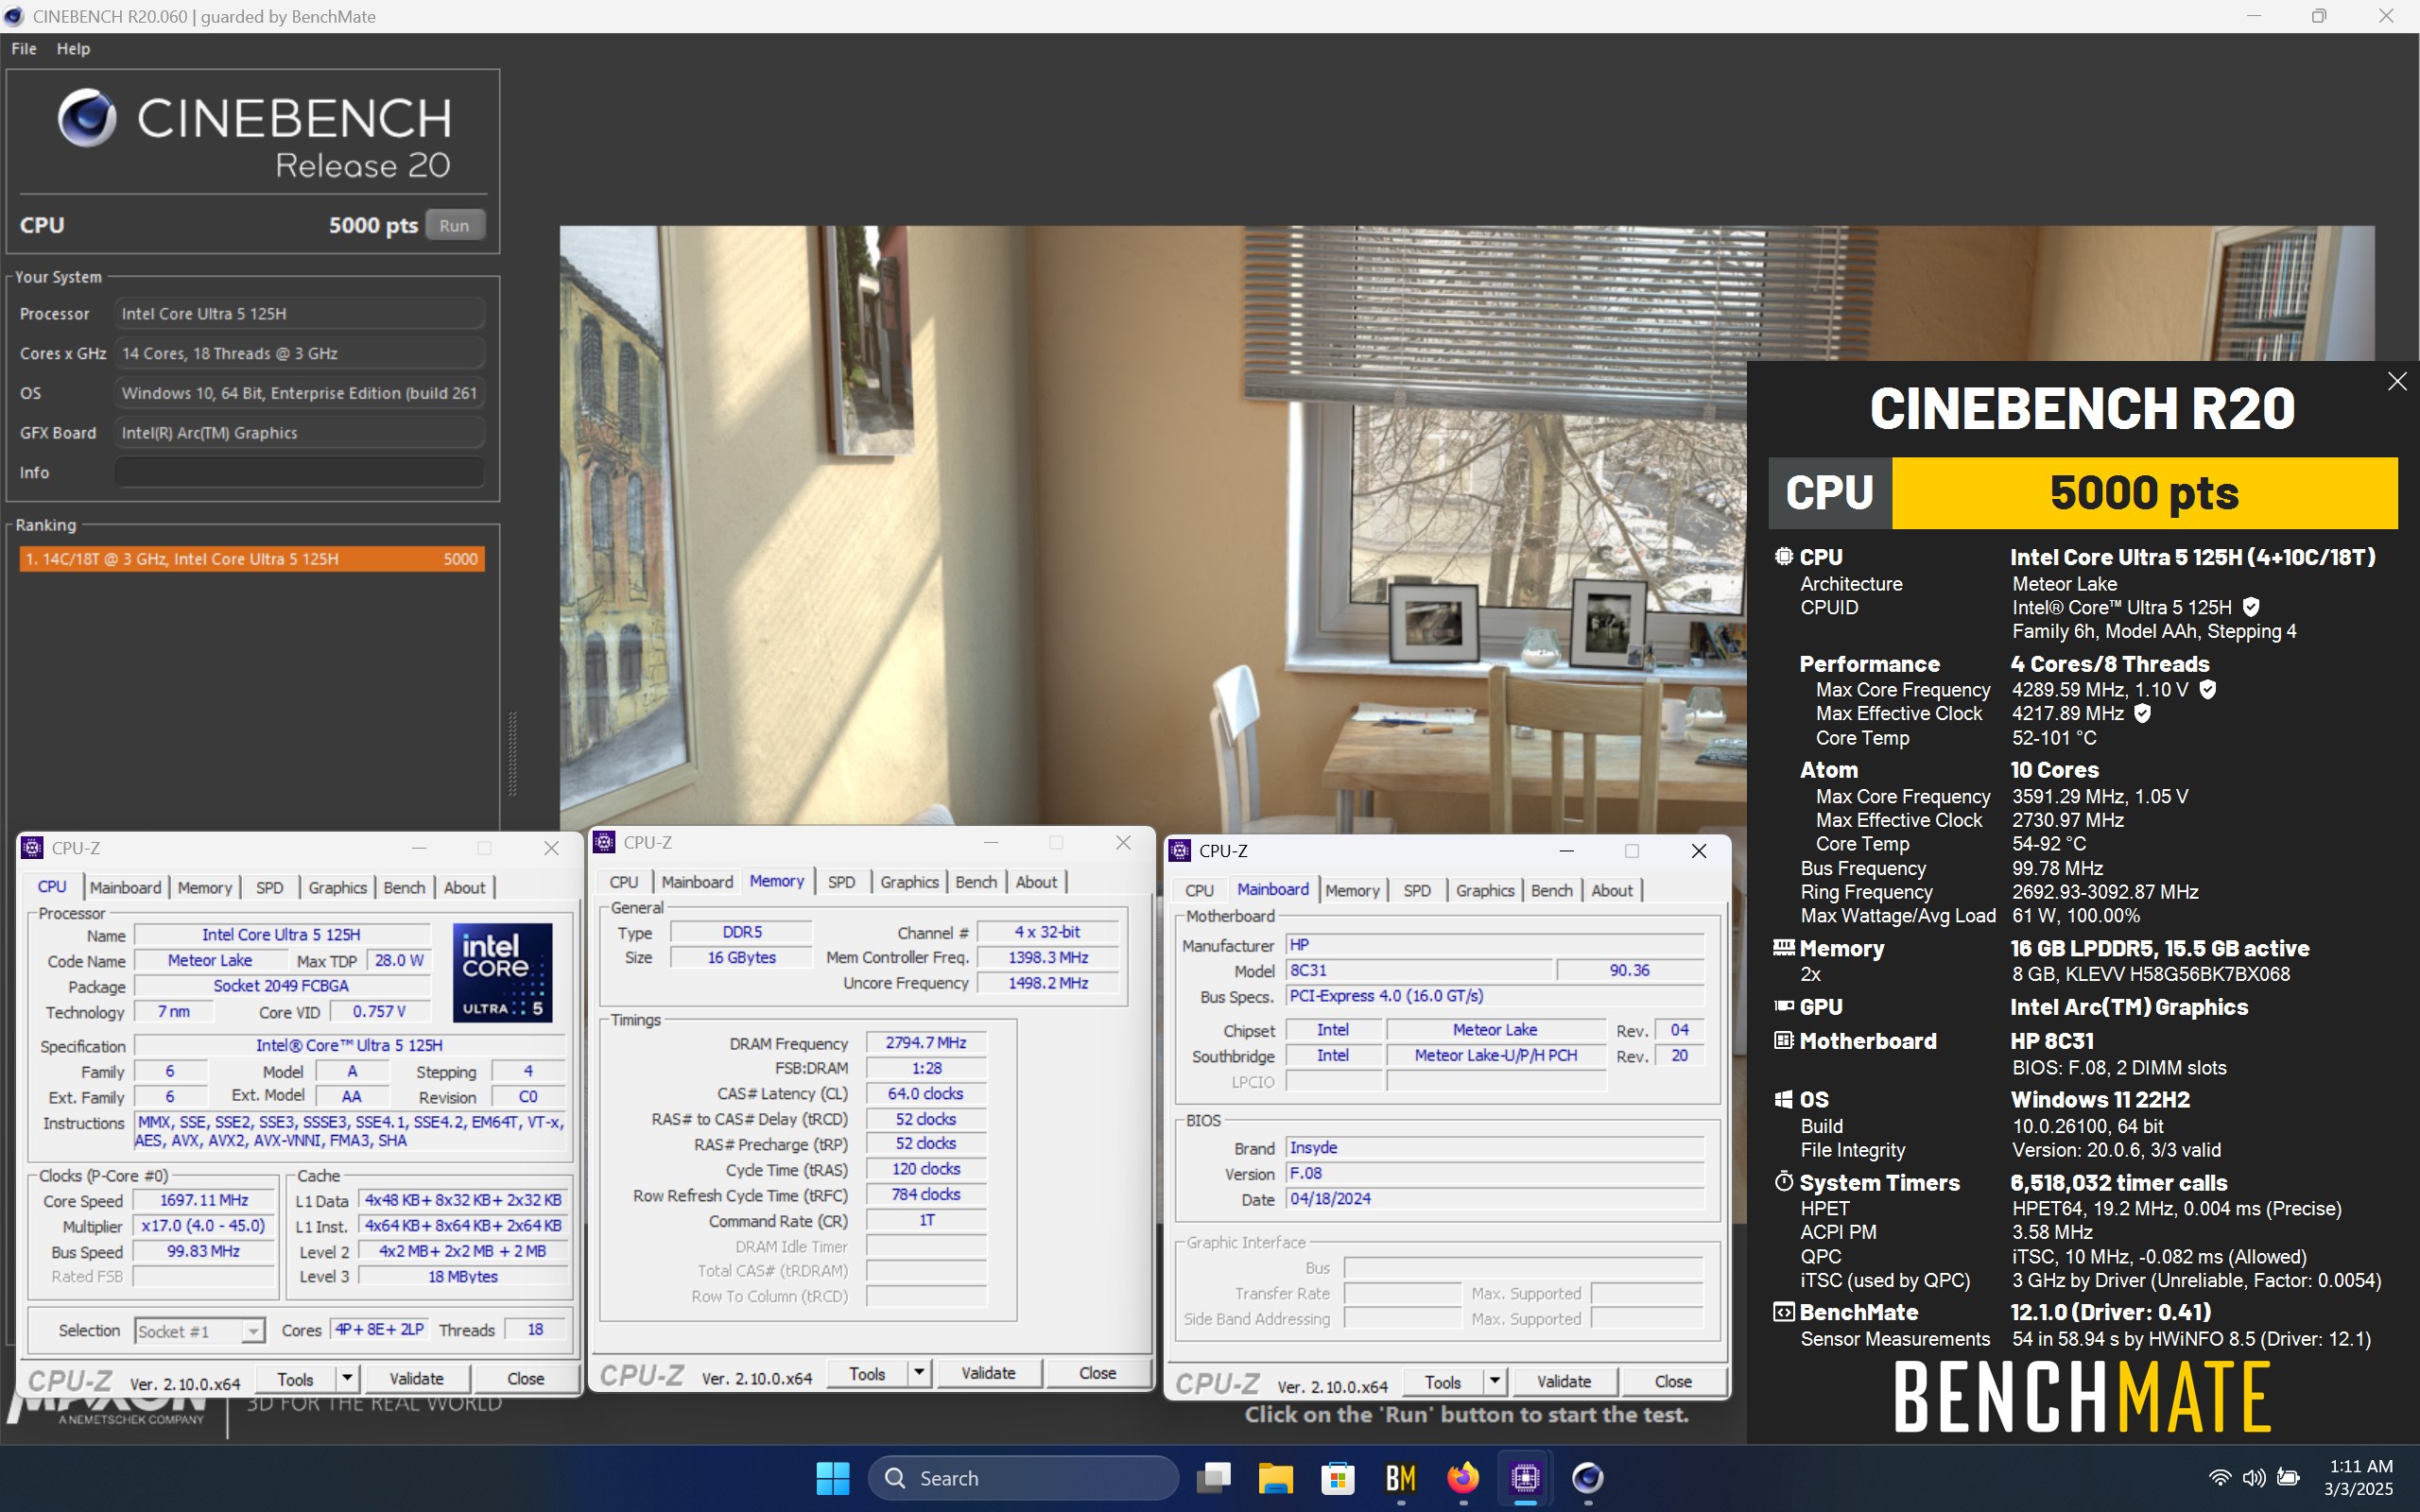Switch to CPU-Z taskbar icon
This screenshot has width=2420, height=1512.
(x=1525, y=1477)
